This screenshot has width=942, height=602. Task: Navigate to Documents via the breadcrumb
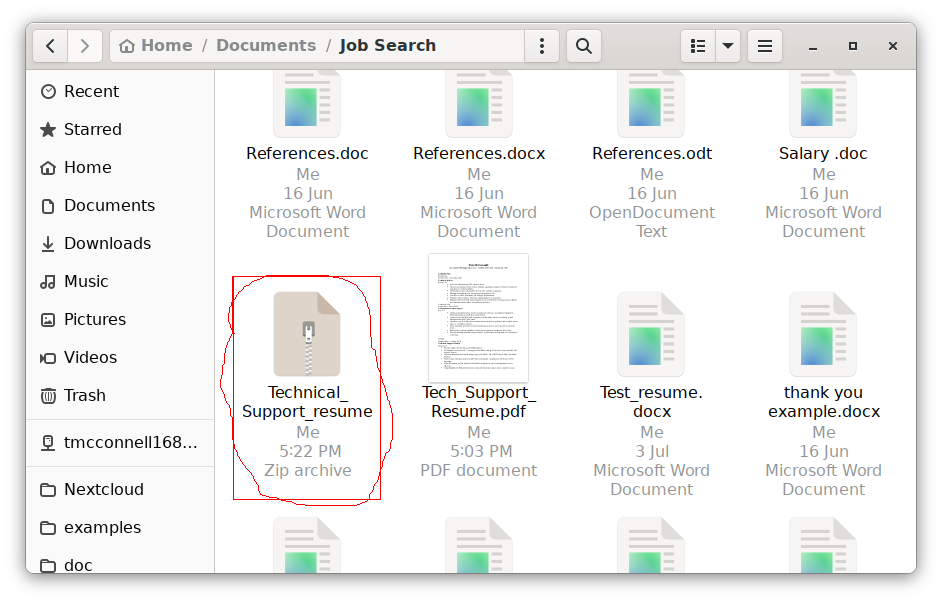pos(265,45)
